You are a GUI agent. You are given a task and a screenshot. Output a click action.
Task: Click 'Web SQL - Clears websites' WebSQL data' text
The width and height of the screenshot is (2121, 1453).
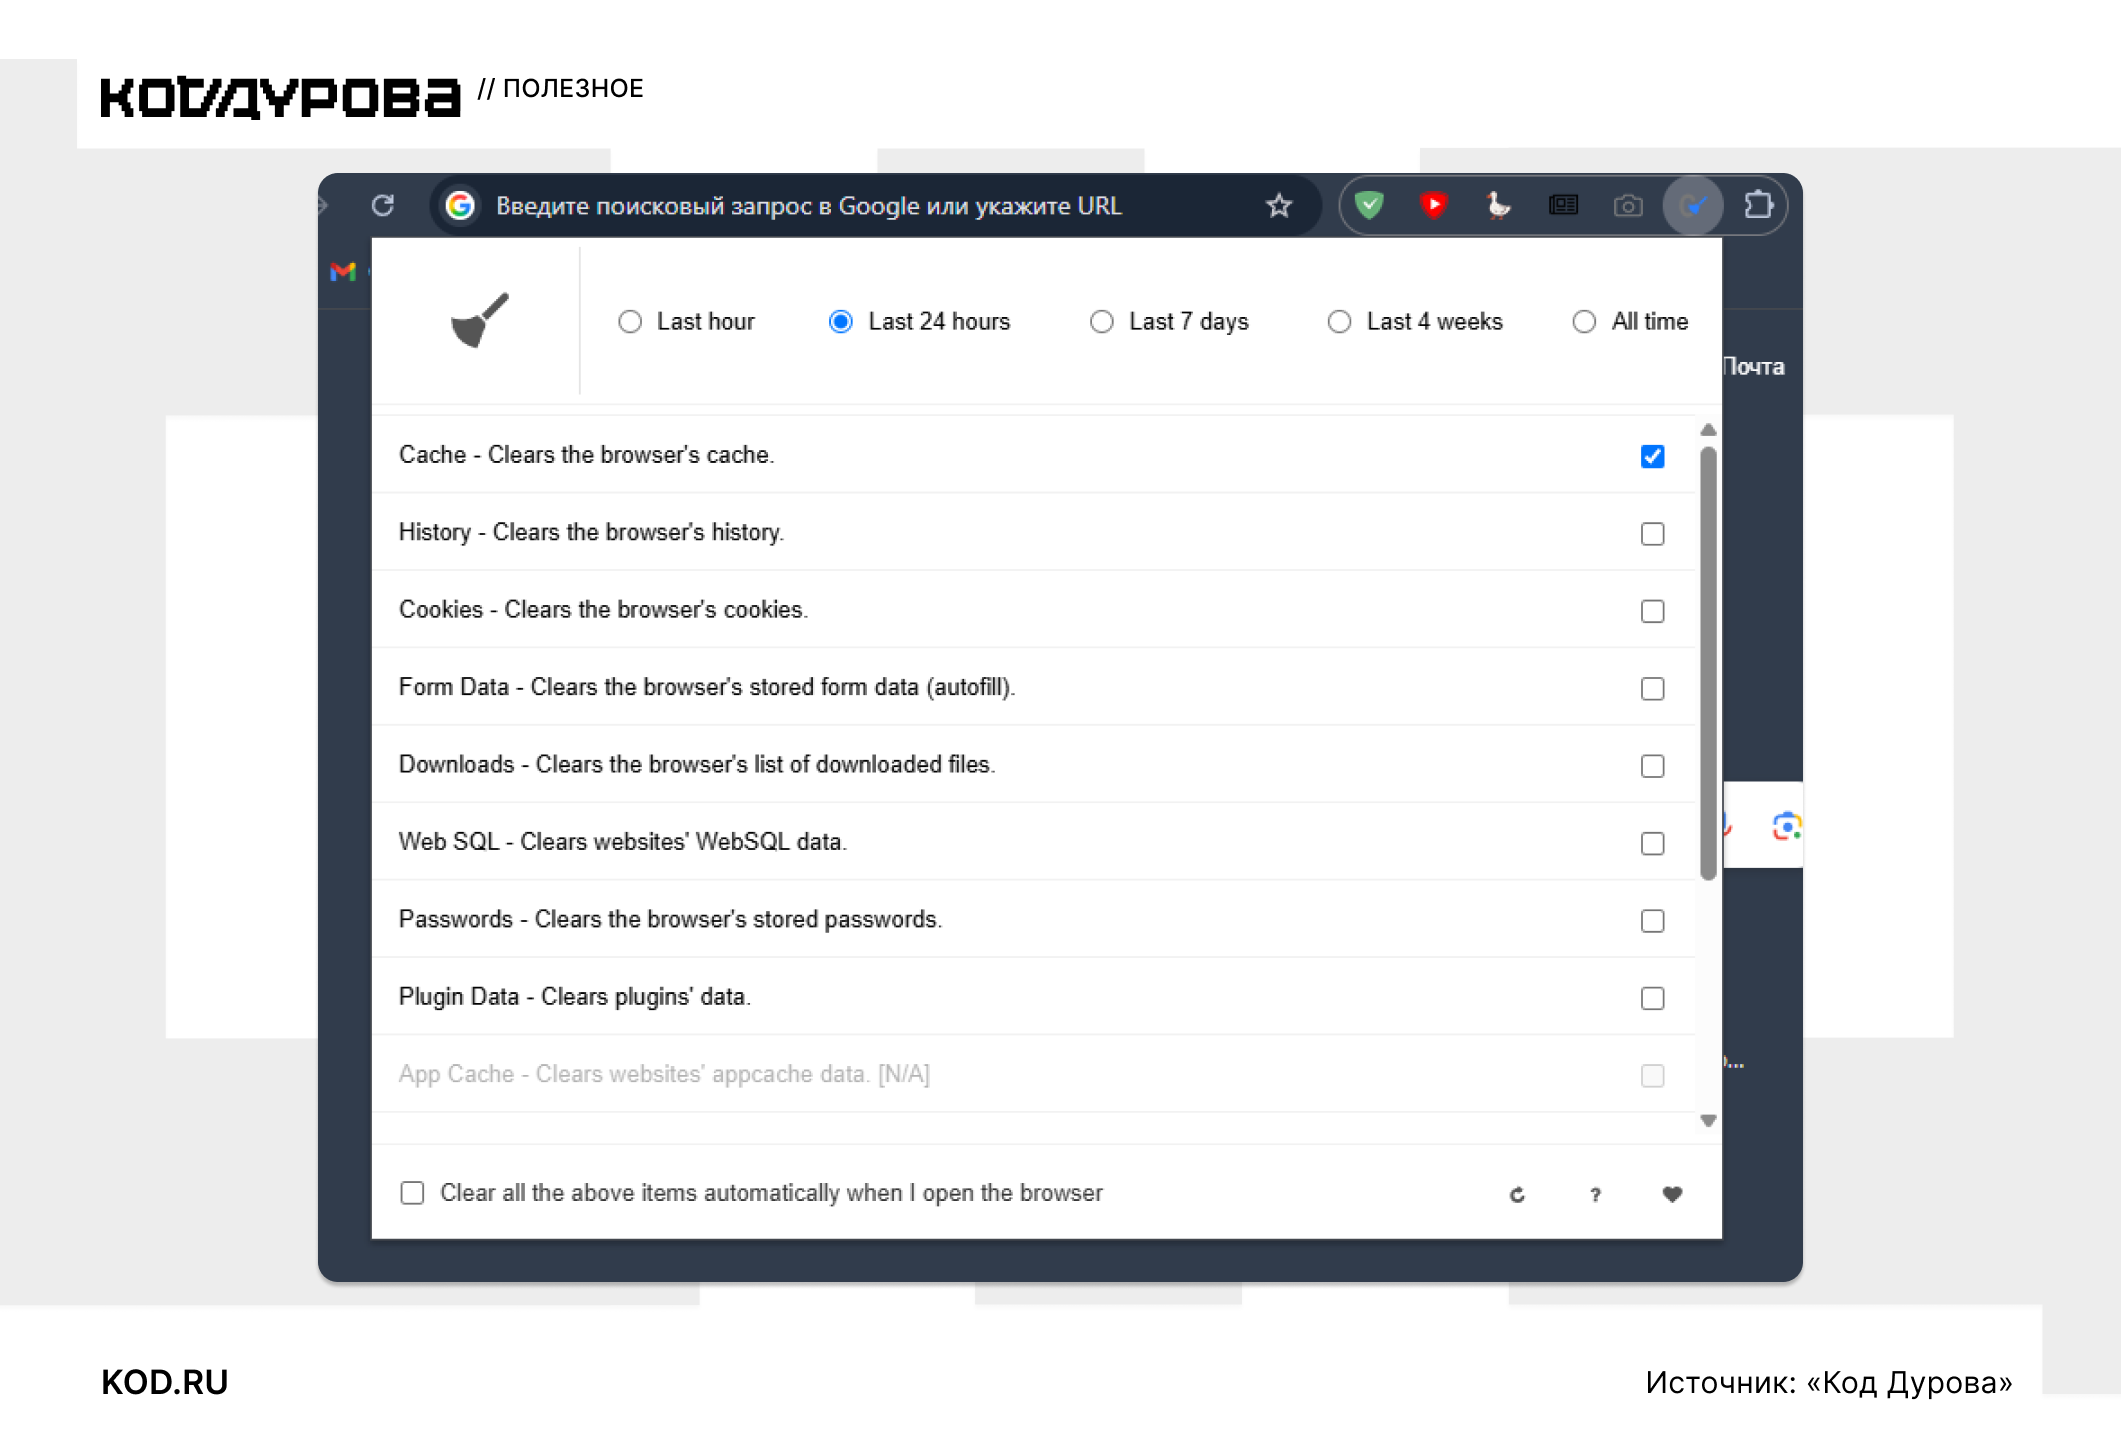(623, 842)
